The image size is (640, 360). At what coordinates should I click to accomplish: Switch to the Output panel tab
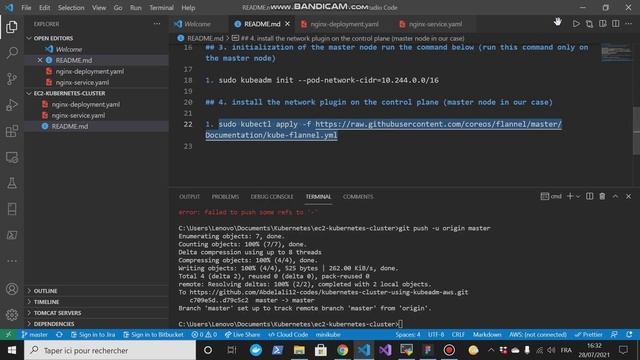pos(189,196)
